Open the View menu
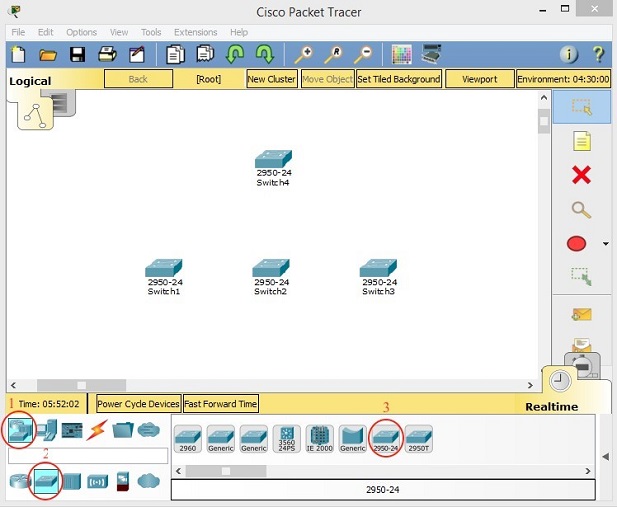This screenshot has height=507, width=617. coord(119,32)
